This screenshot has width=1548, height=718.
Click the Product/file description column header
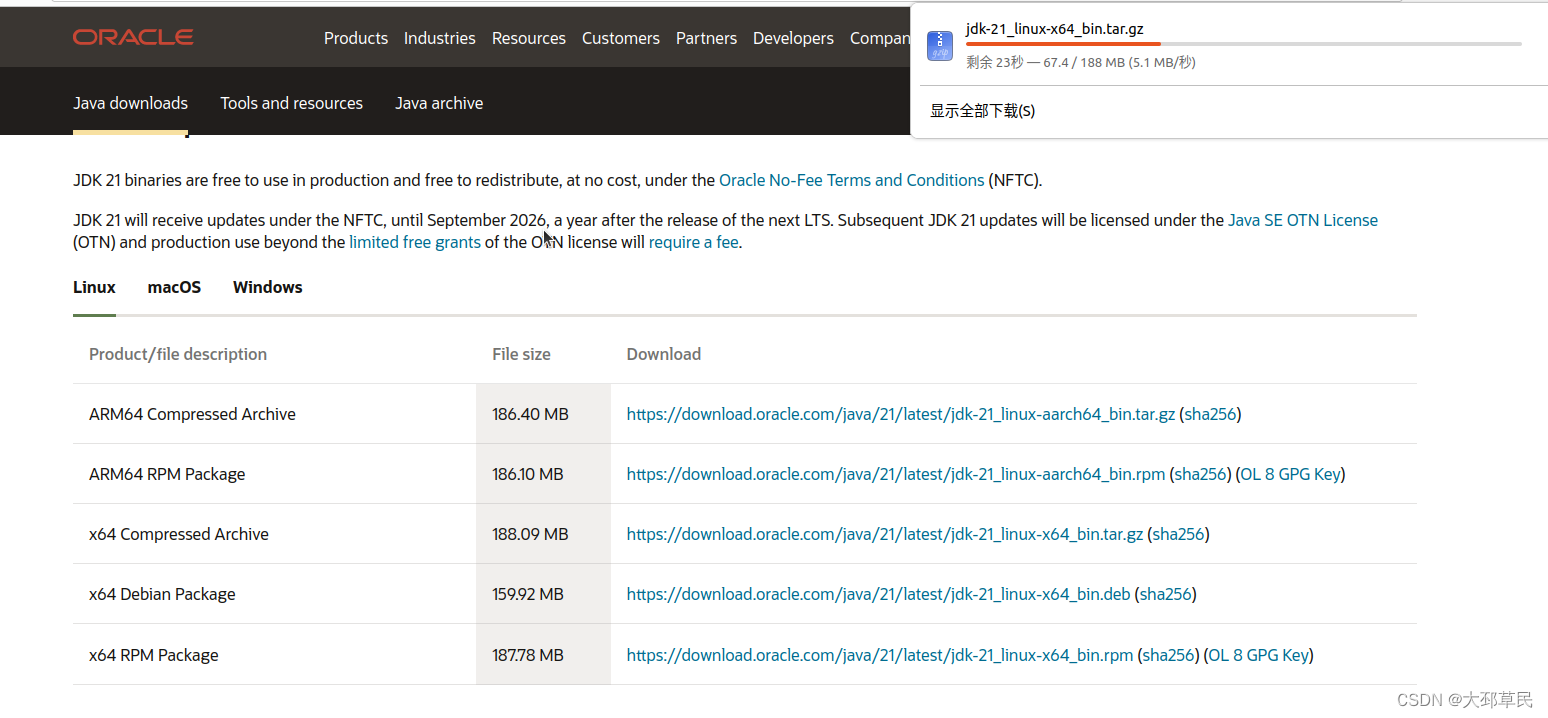[178, 354]
